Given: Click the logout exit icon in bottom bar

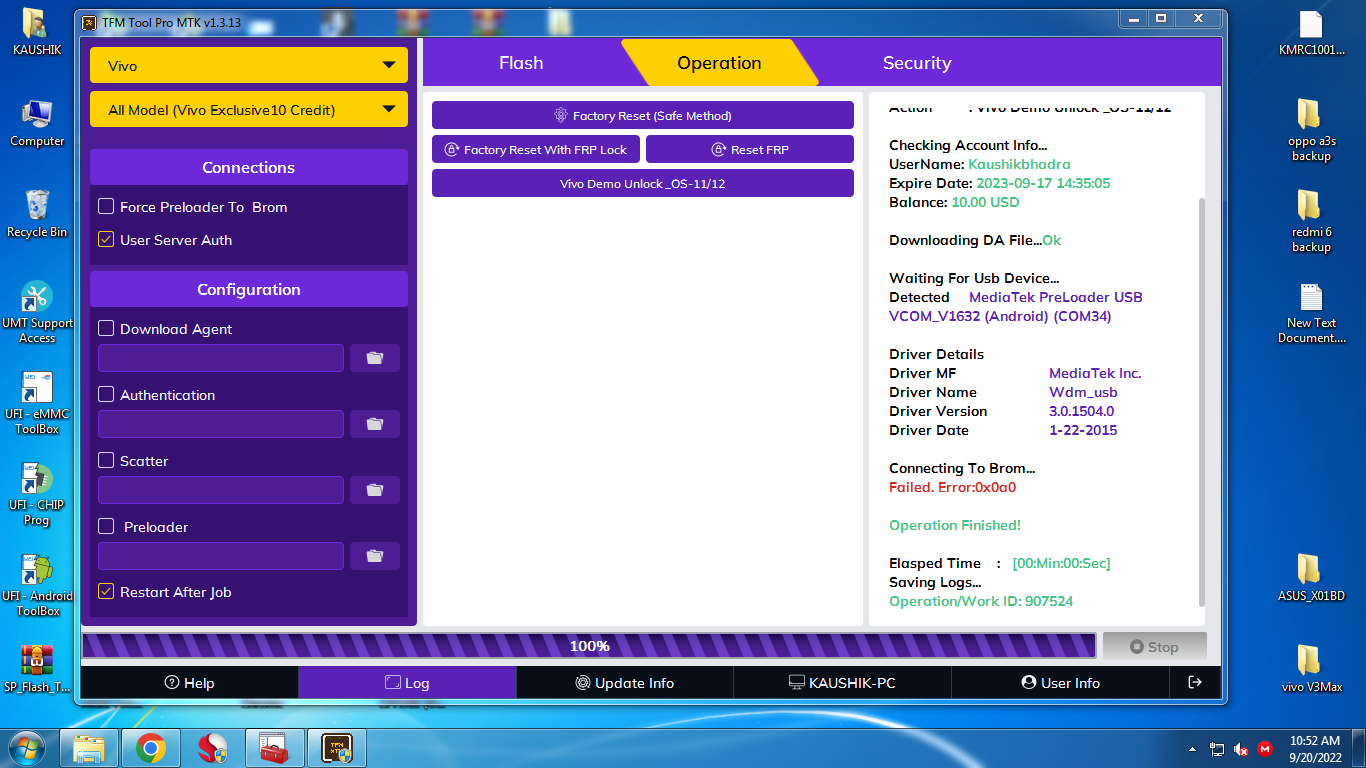Looking at the screenshot, I should coord(1195,682).
